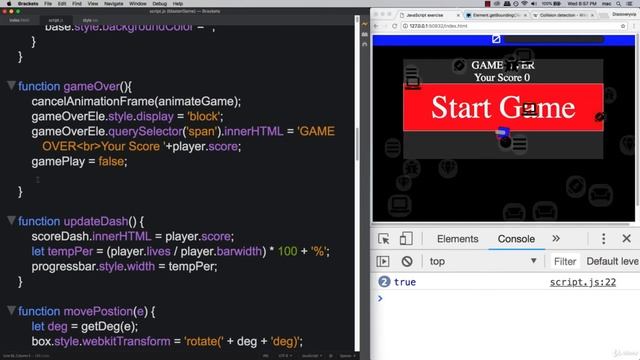
Task: Open the Chrome three-dot menu
Action: pos(634,26)
